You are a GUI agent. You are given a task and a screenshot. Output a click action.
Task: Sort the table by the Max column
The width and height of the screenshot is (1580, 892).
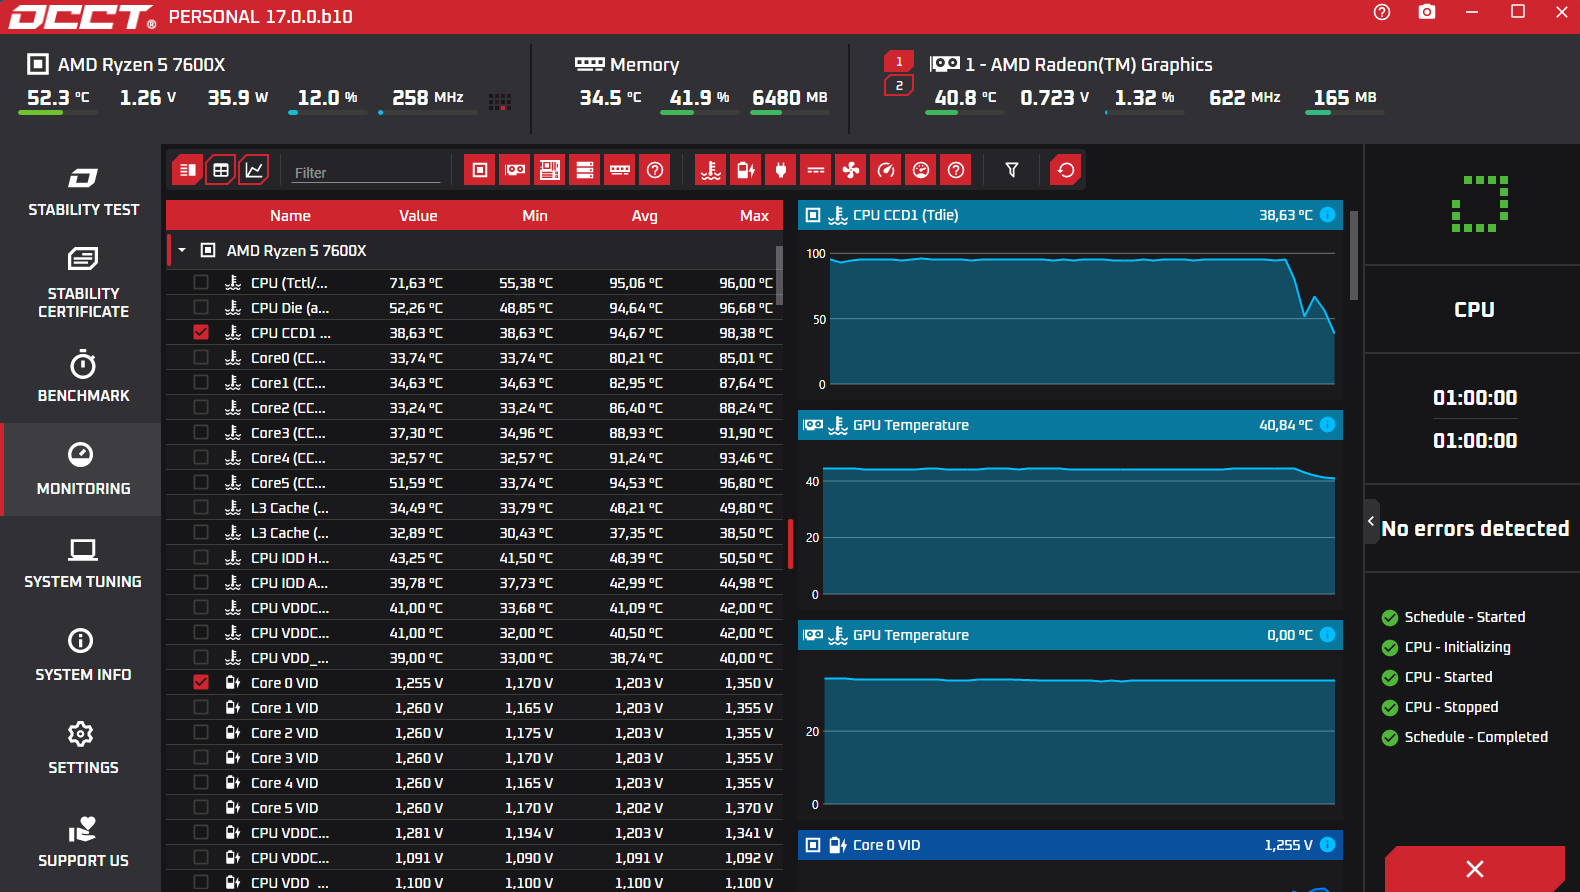click(755, 216)
